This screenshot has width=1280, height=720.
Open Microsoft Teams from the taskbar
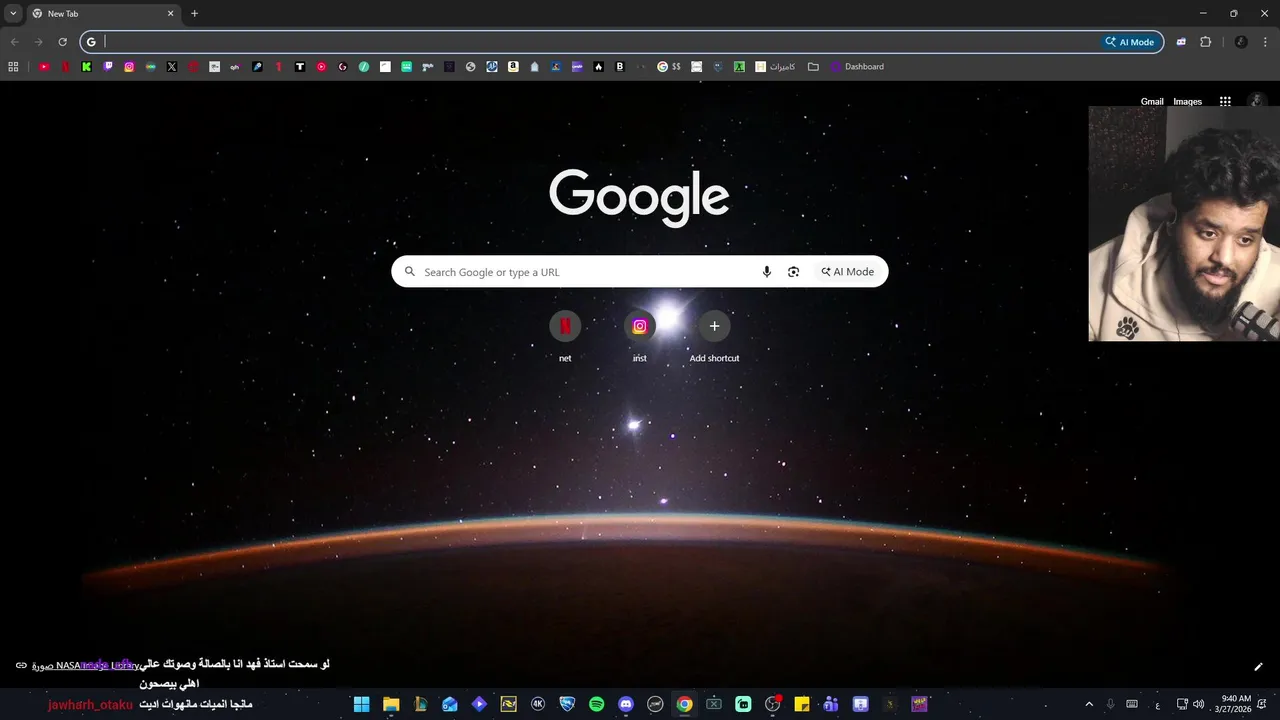click(x=831, y=704)
